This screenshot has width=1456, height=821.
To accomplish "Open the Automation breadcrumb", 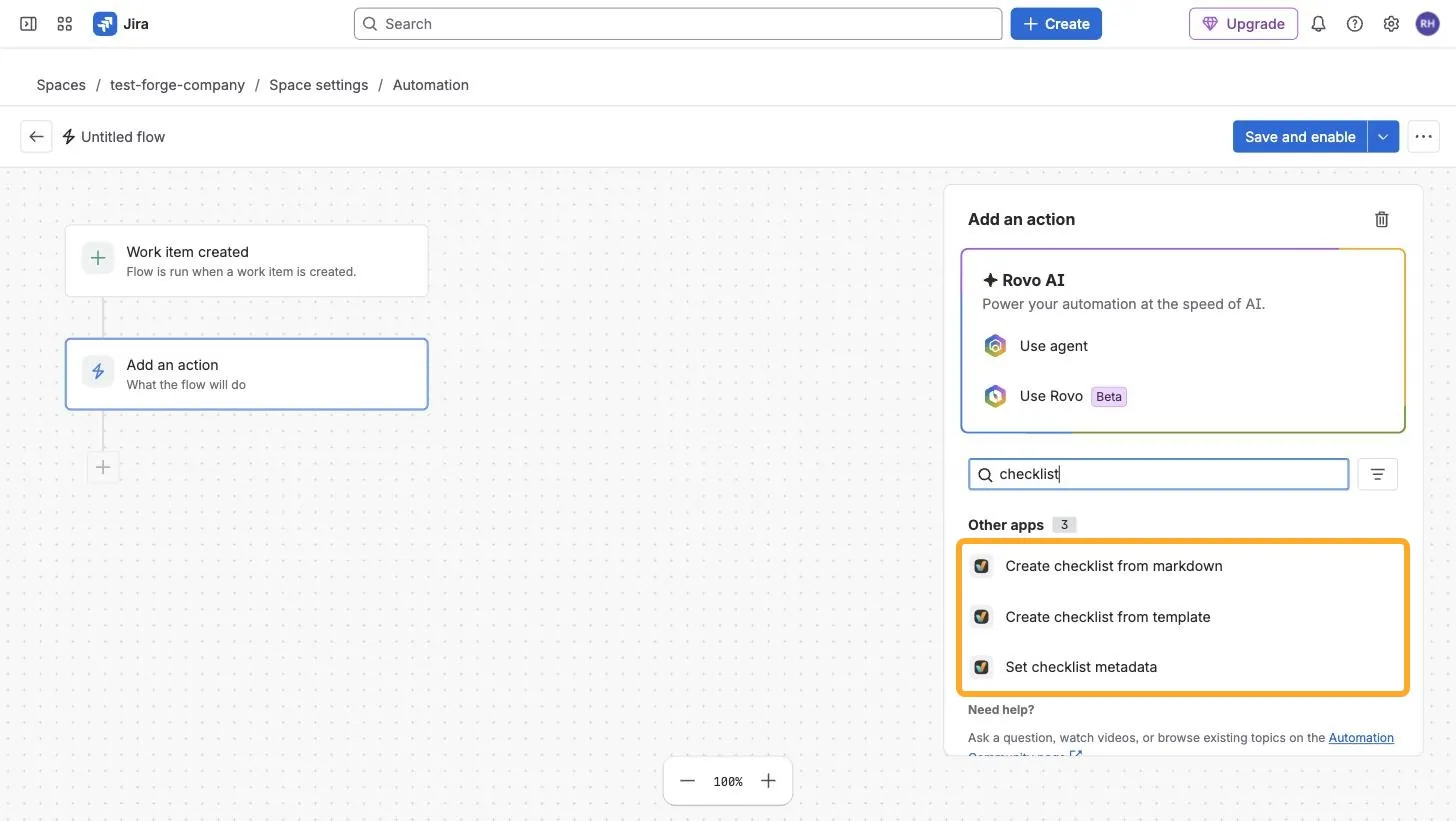I will tap(431, 85).
